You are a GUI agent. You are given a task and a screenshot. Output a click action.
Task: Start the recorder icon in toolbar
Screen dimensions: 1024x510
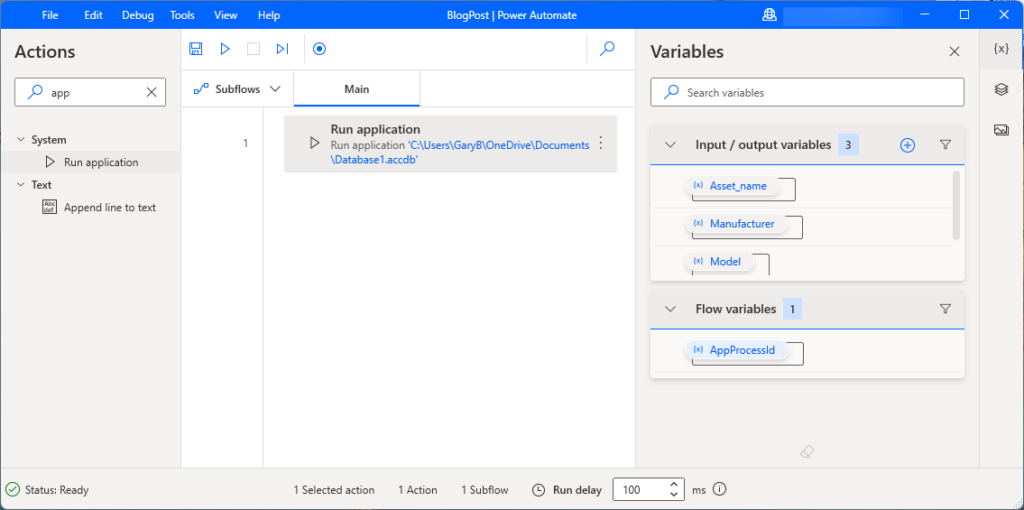319,49
